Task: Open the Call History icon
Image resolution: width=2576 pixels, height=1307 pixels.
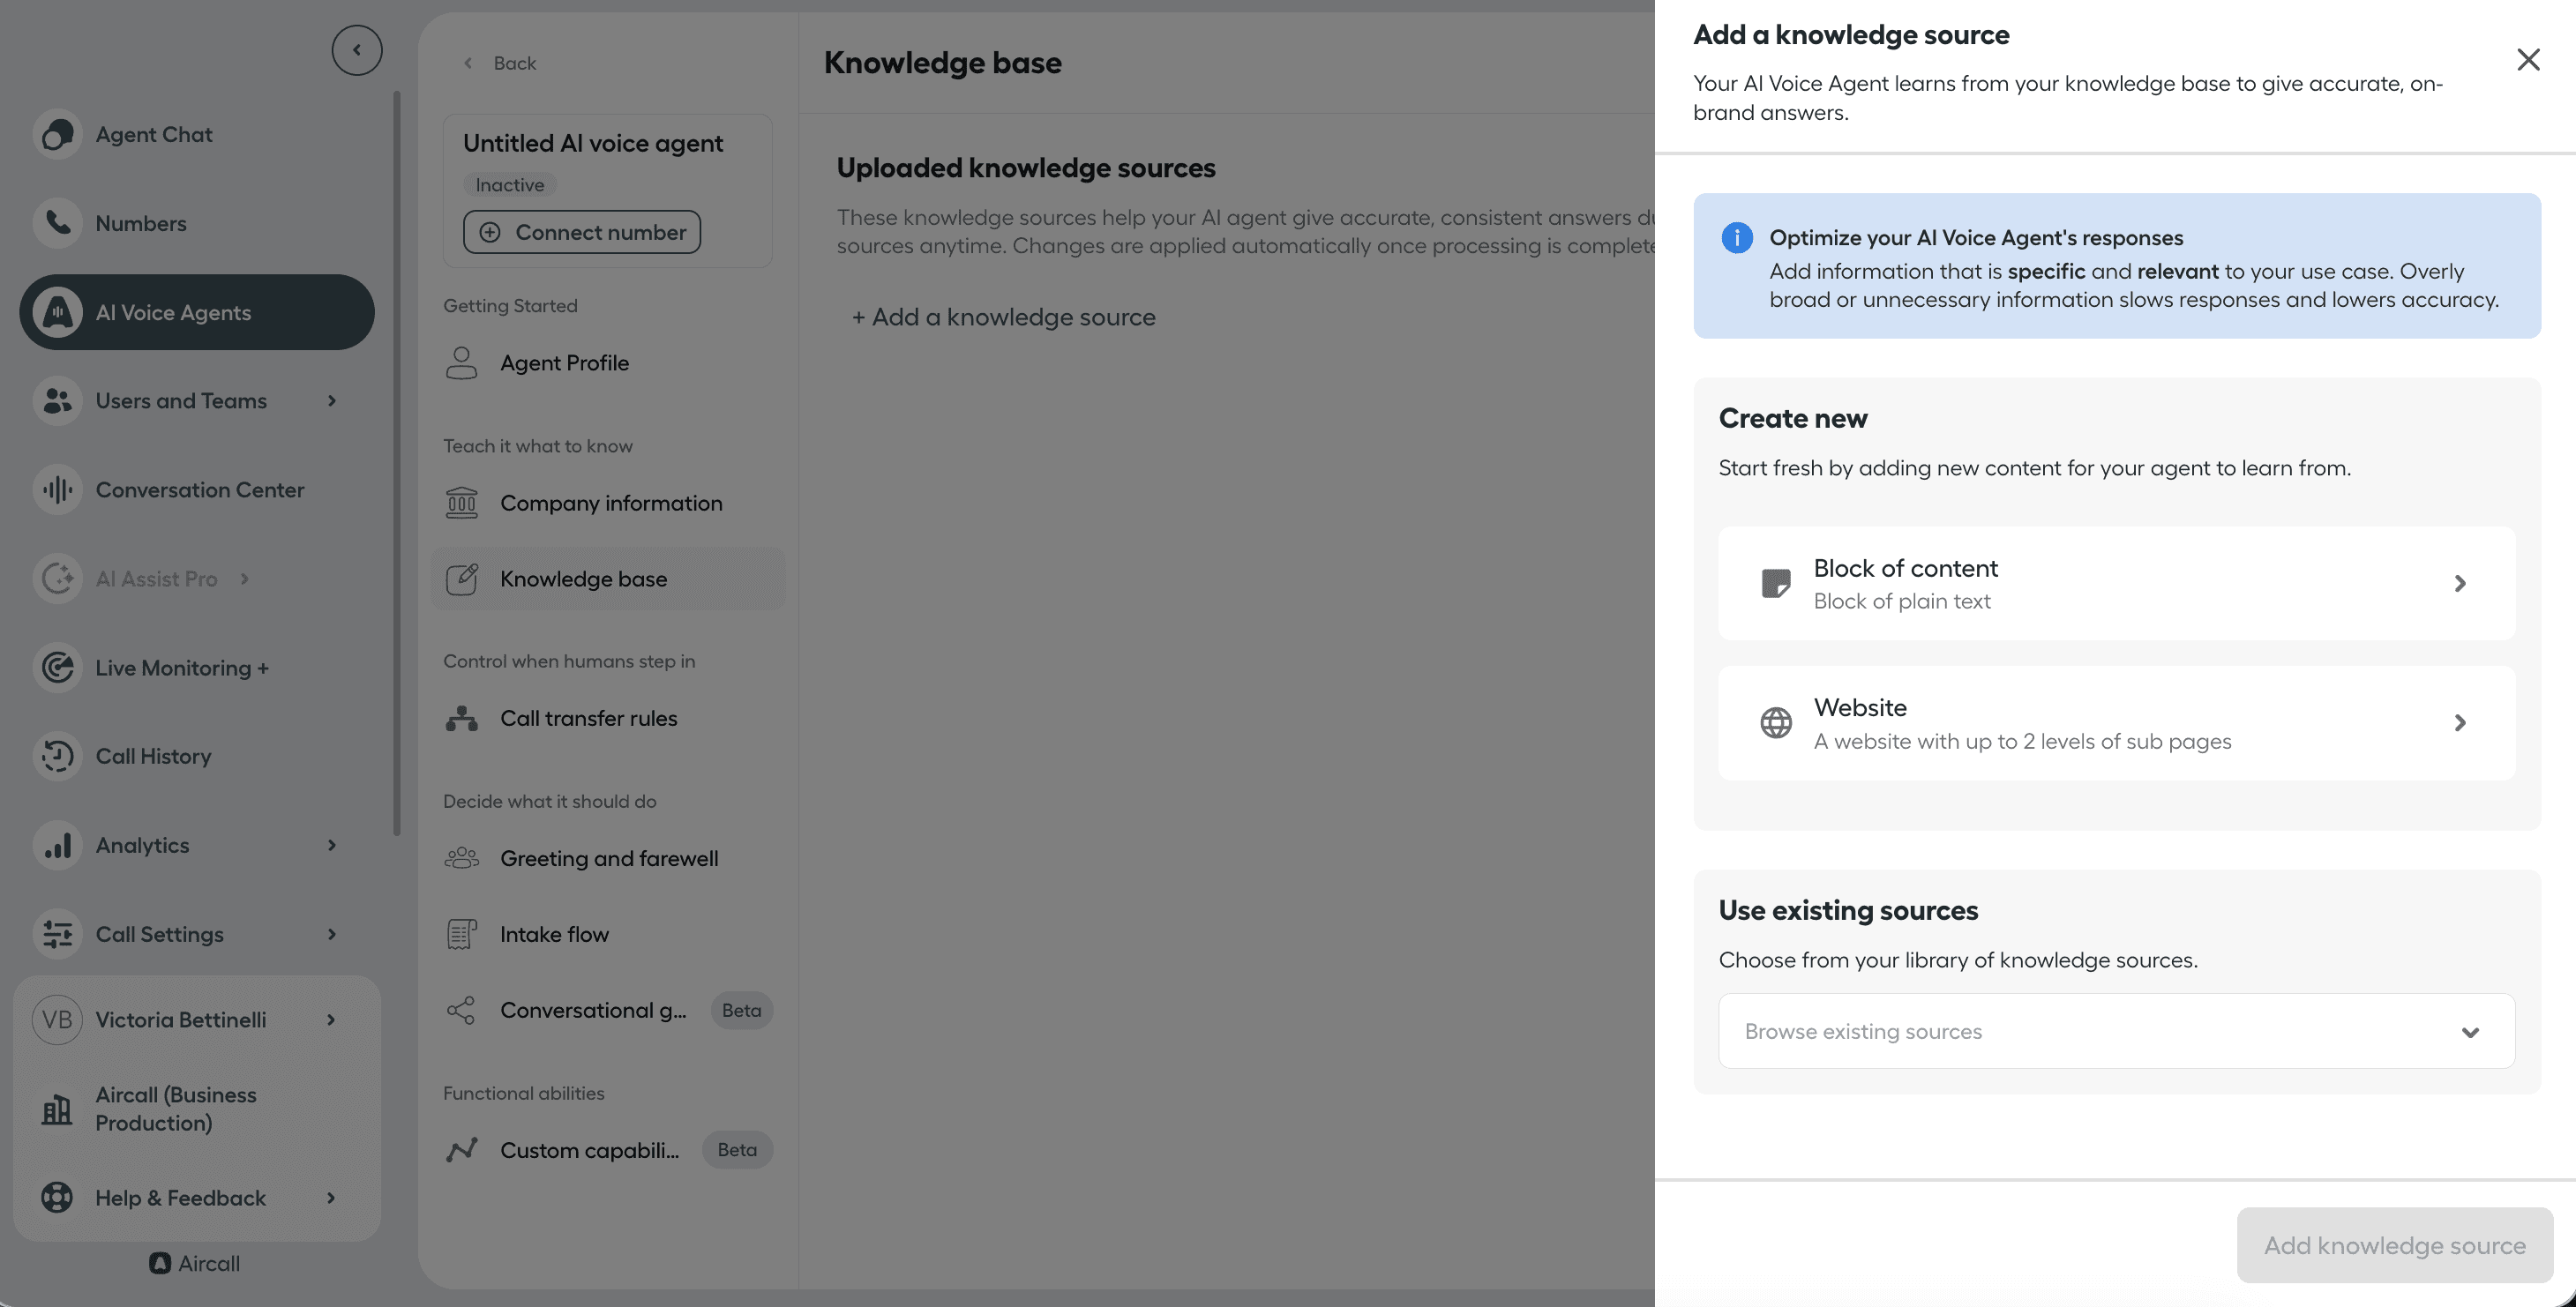Action: [x=57, y=756]
